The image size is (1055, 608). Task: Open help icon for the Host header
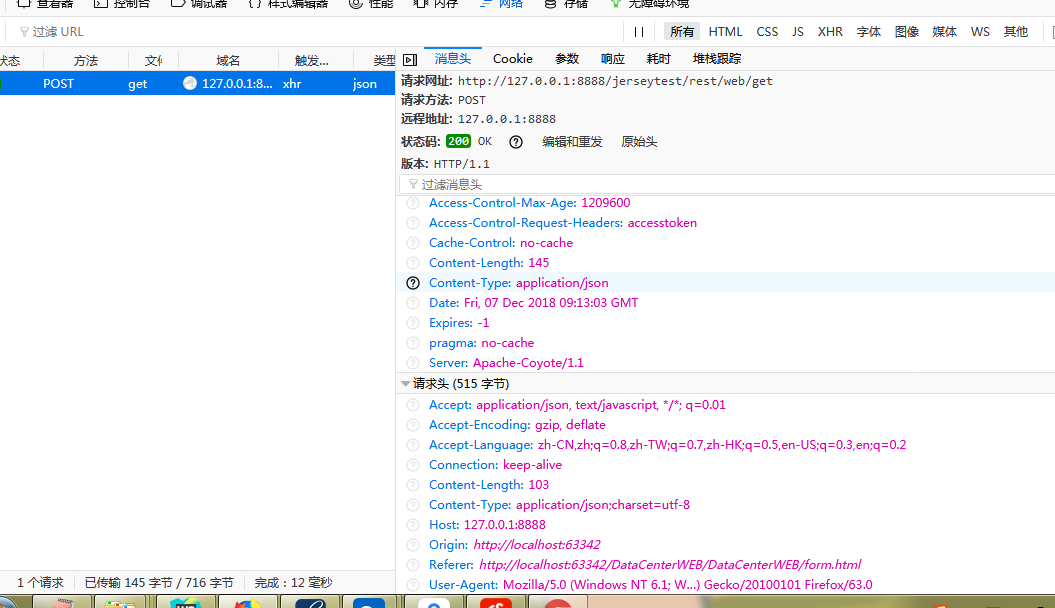point(413,525)
